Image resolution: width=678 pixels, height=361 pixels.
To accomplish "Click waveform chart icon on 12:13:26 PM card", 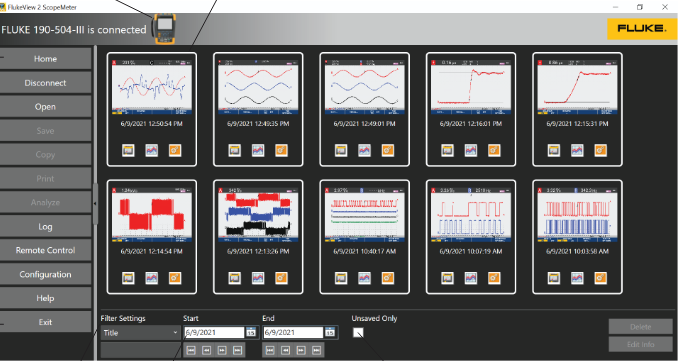I will click(x=258, y=278).
